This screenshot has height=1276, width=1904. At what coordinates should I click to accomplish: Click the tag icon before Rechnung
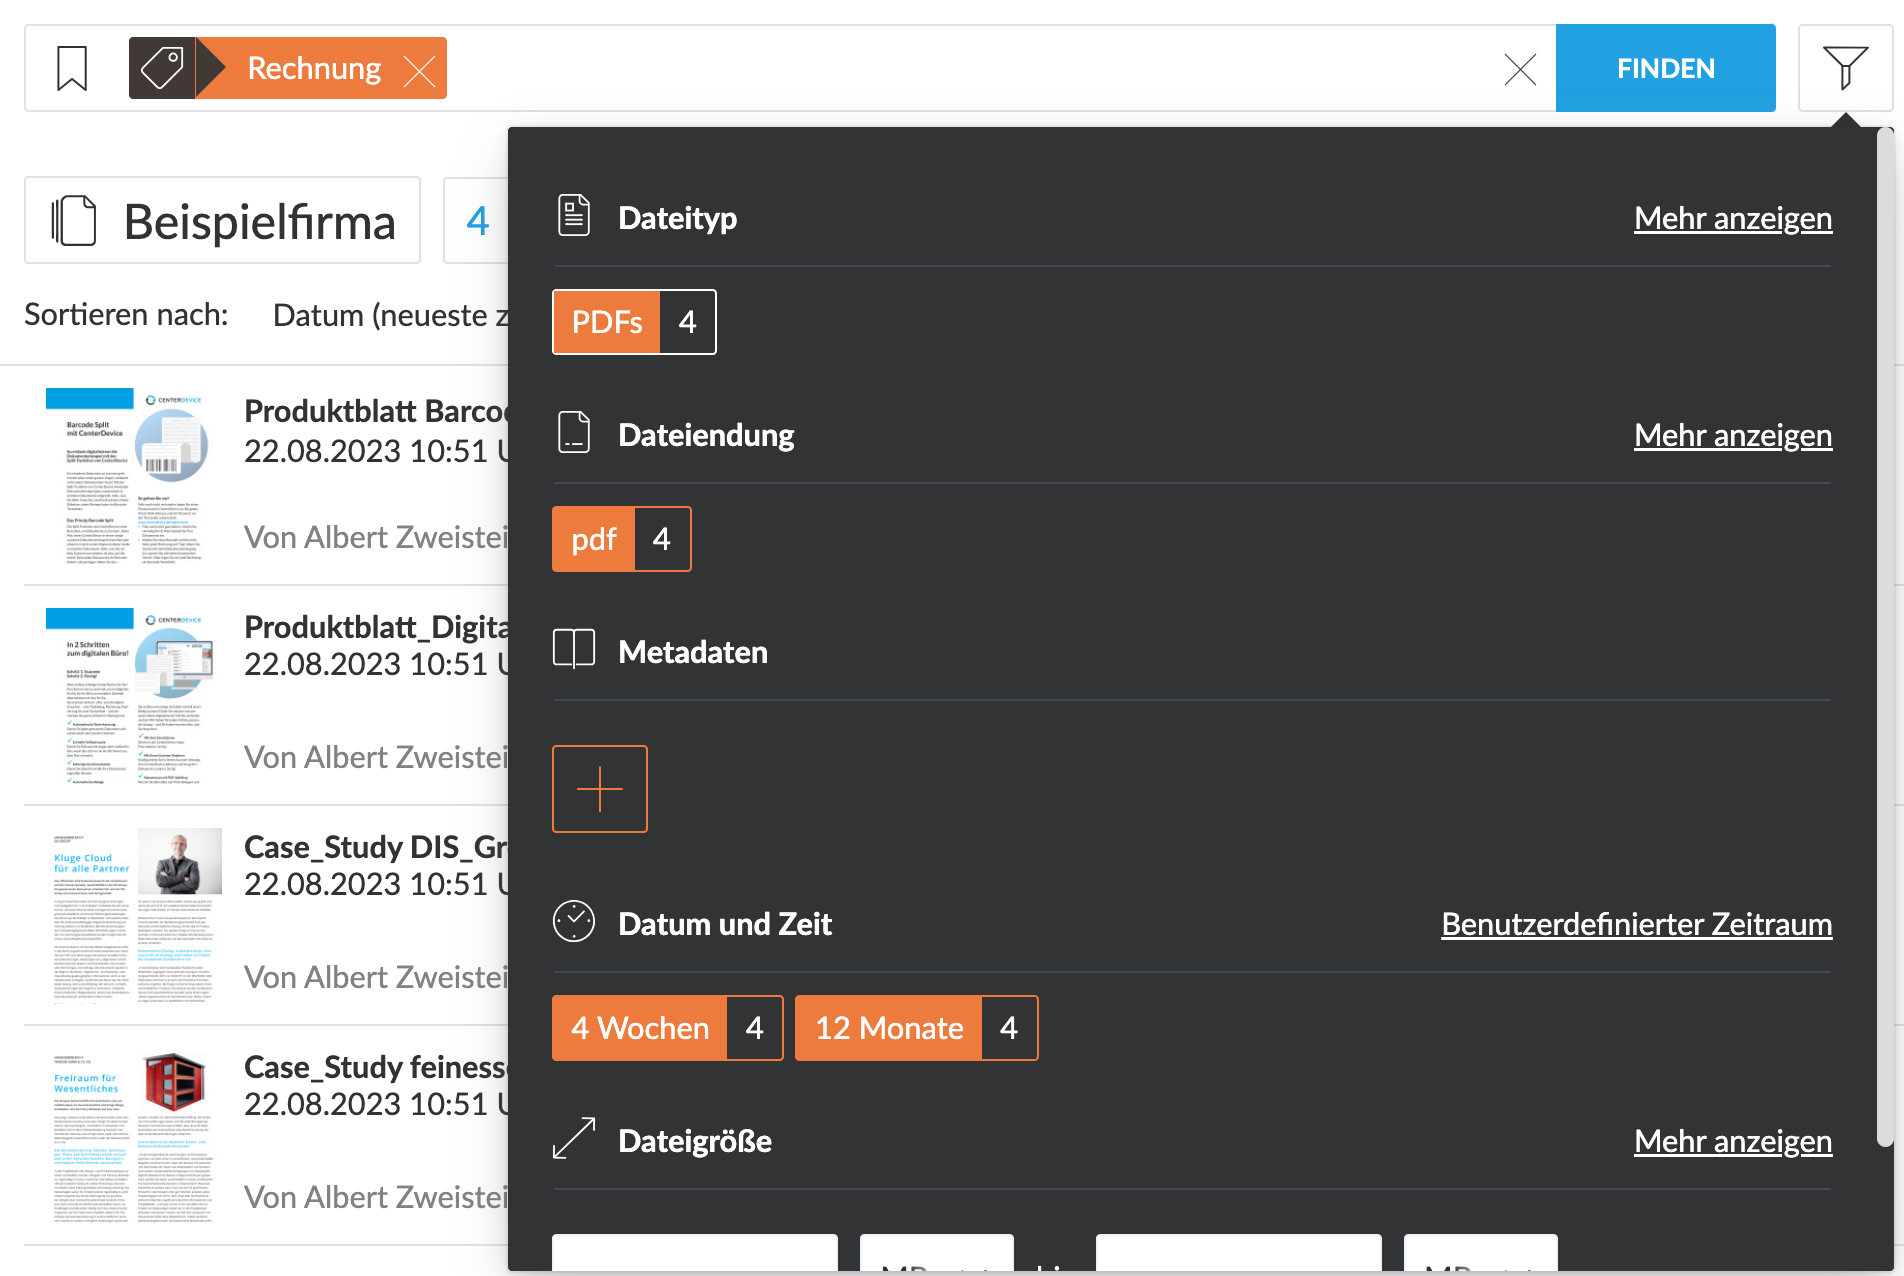coord(162,68)
